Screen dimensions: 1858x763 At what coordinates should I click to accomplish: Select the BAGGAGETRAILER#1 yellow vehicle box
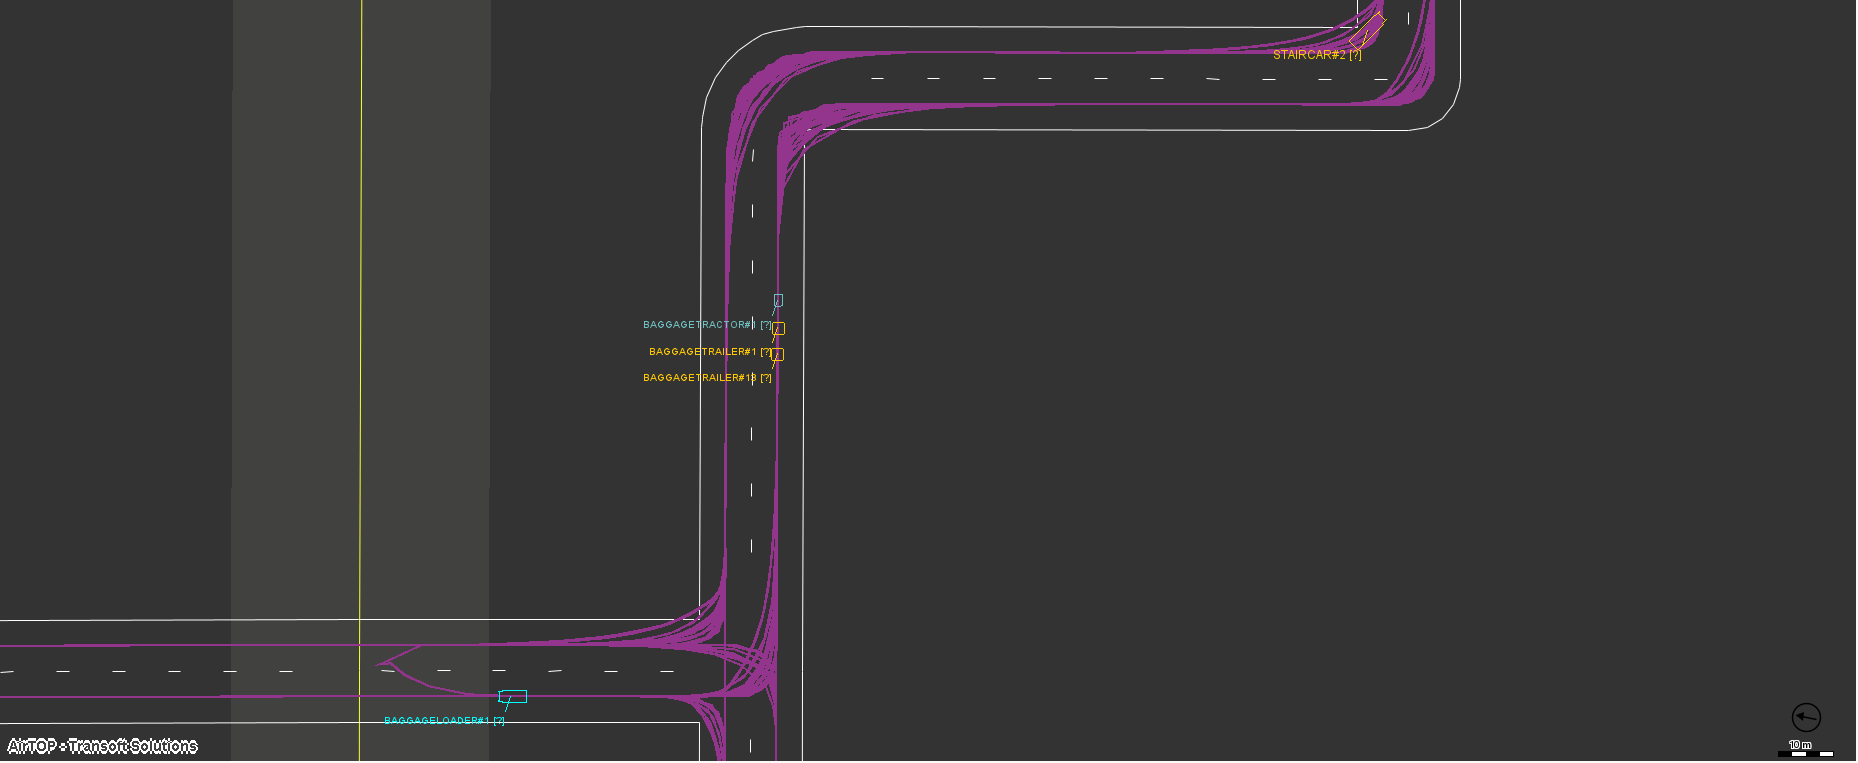click(x=778, y=328)
